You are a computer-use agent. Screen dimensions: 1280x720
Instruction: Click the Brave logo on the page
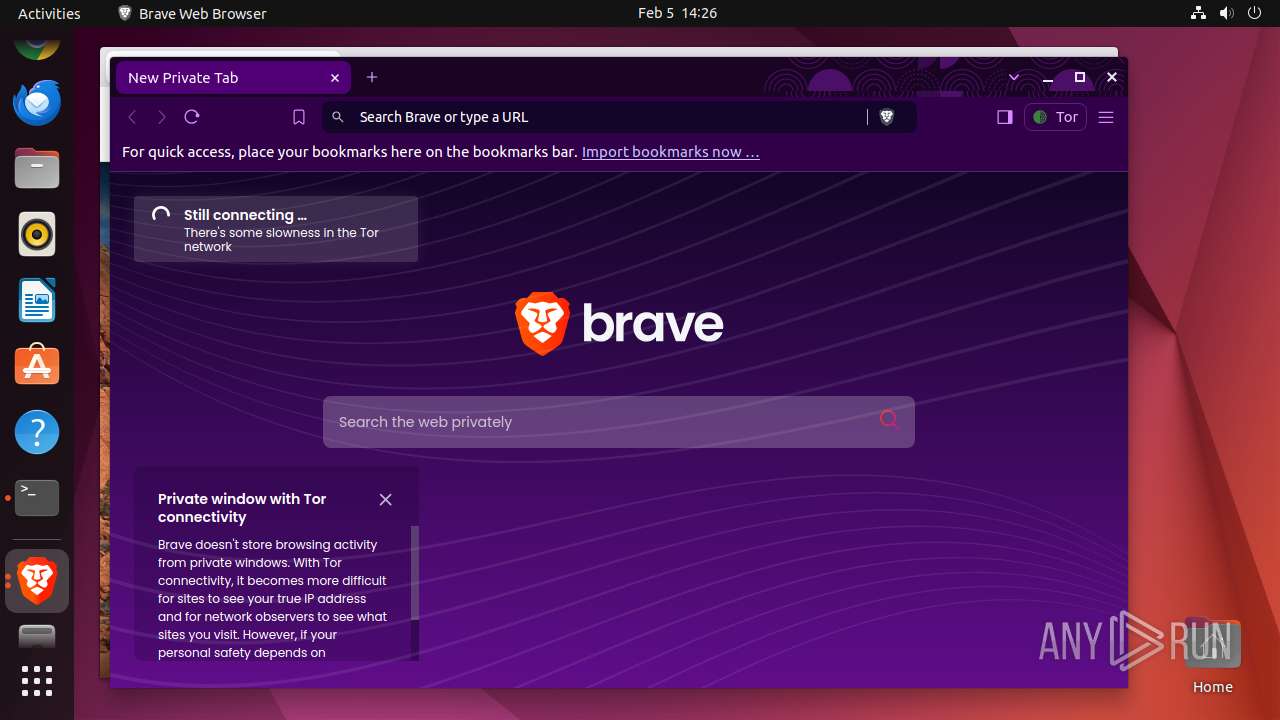click(619, 324)
